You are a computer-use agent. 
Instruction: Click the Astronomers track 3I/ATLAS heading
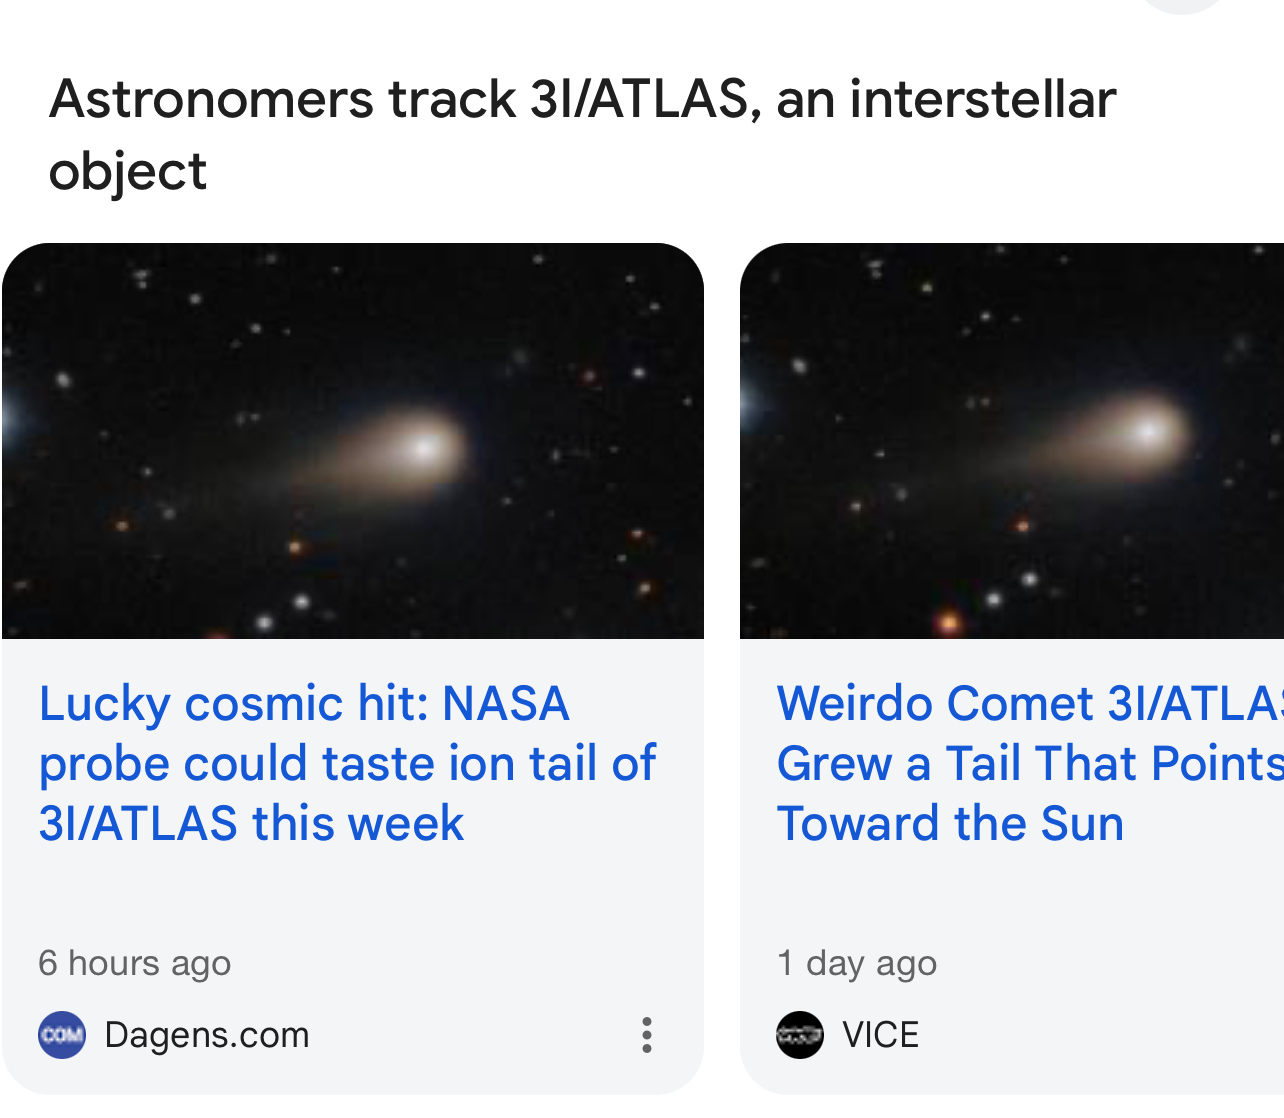582,100
